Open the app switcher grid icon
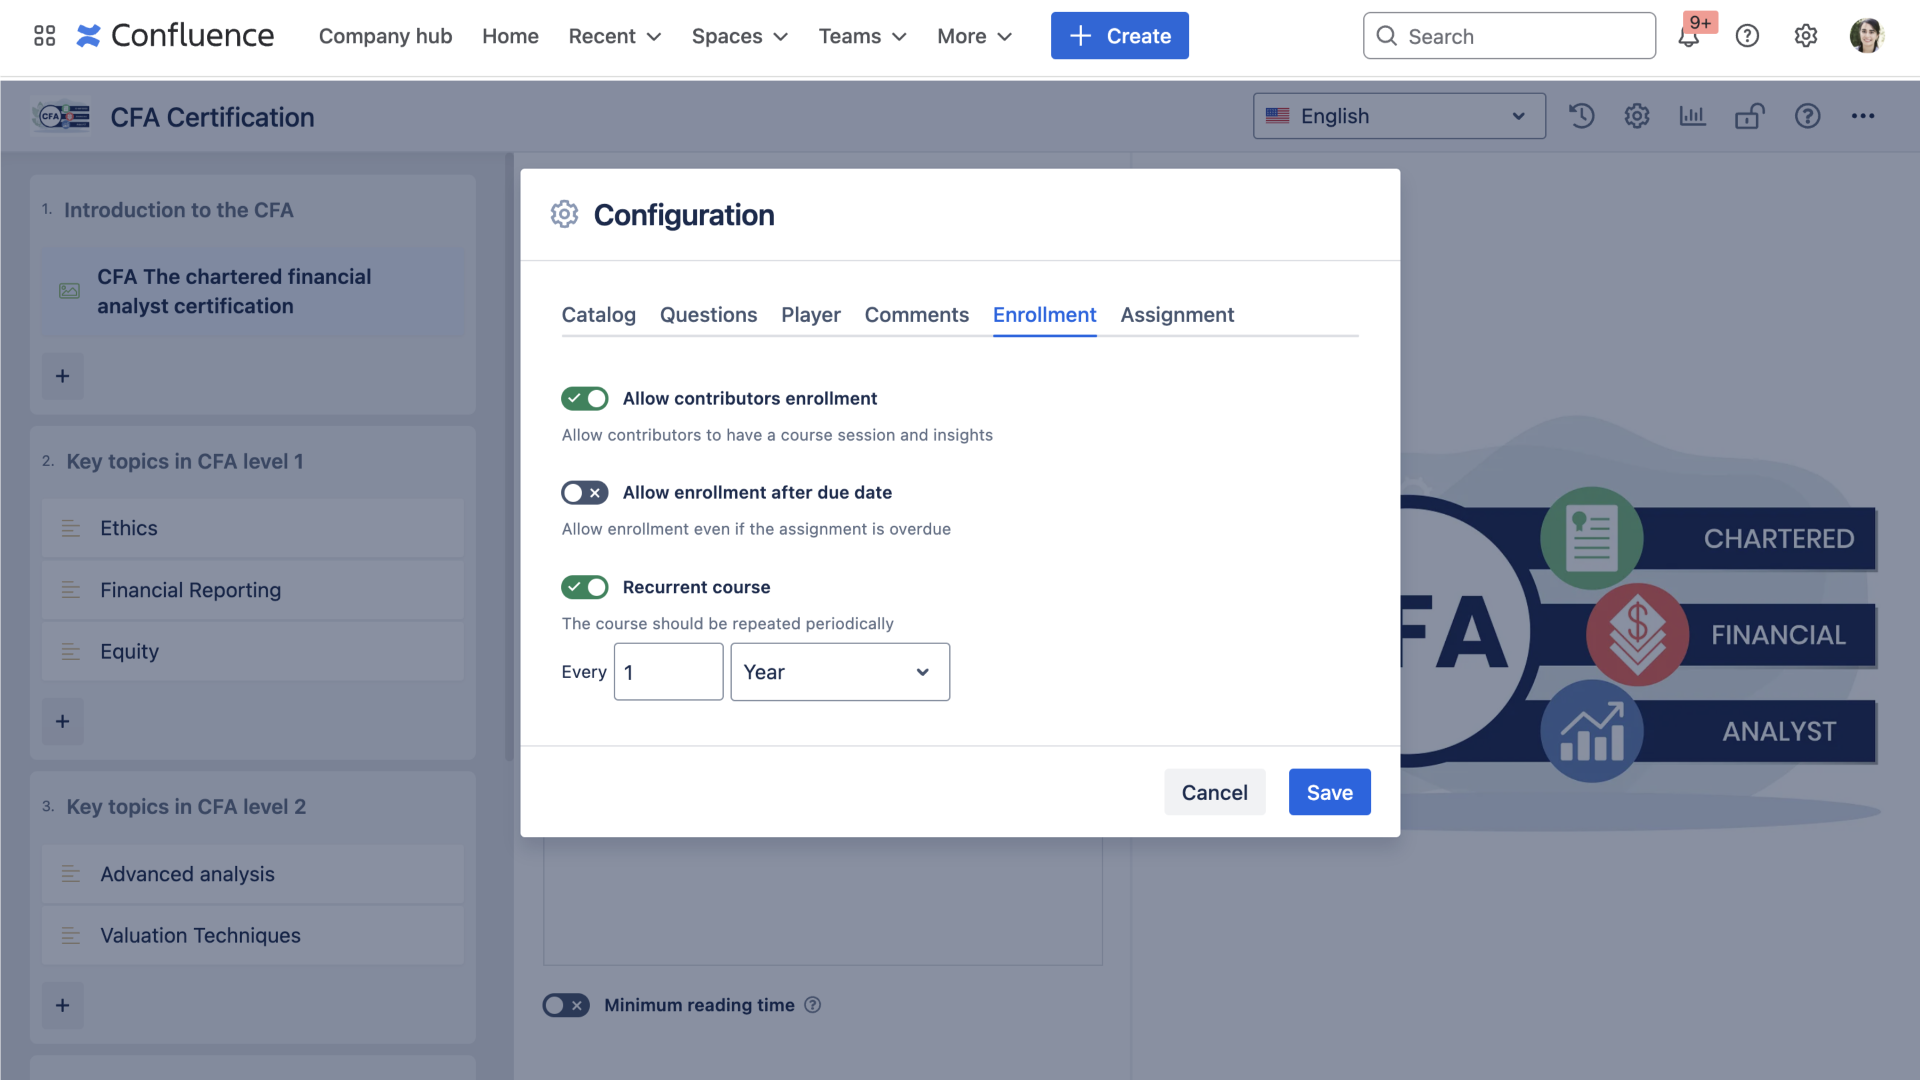This screenshot has width=1920, height=1080. 44,36
